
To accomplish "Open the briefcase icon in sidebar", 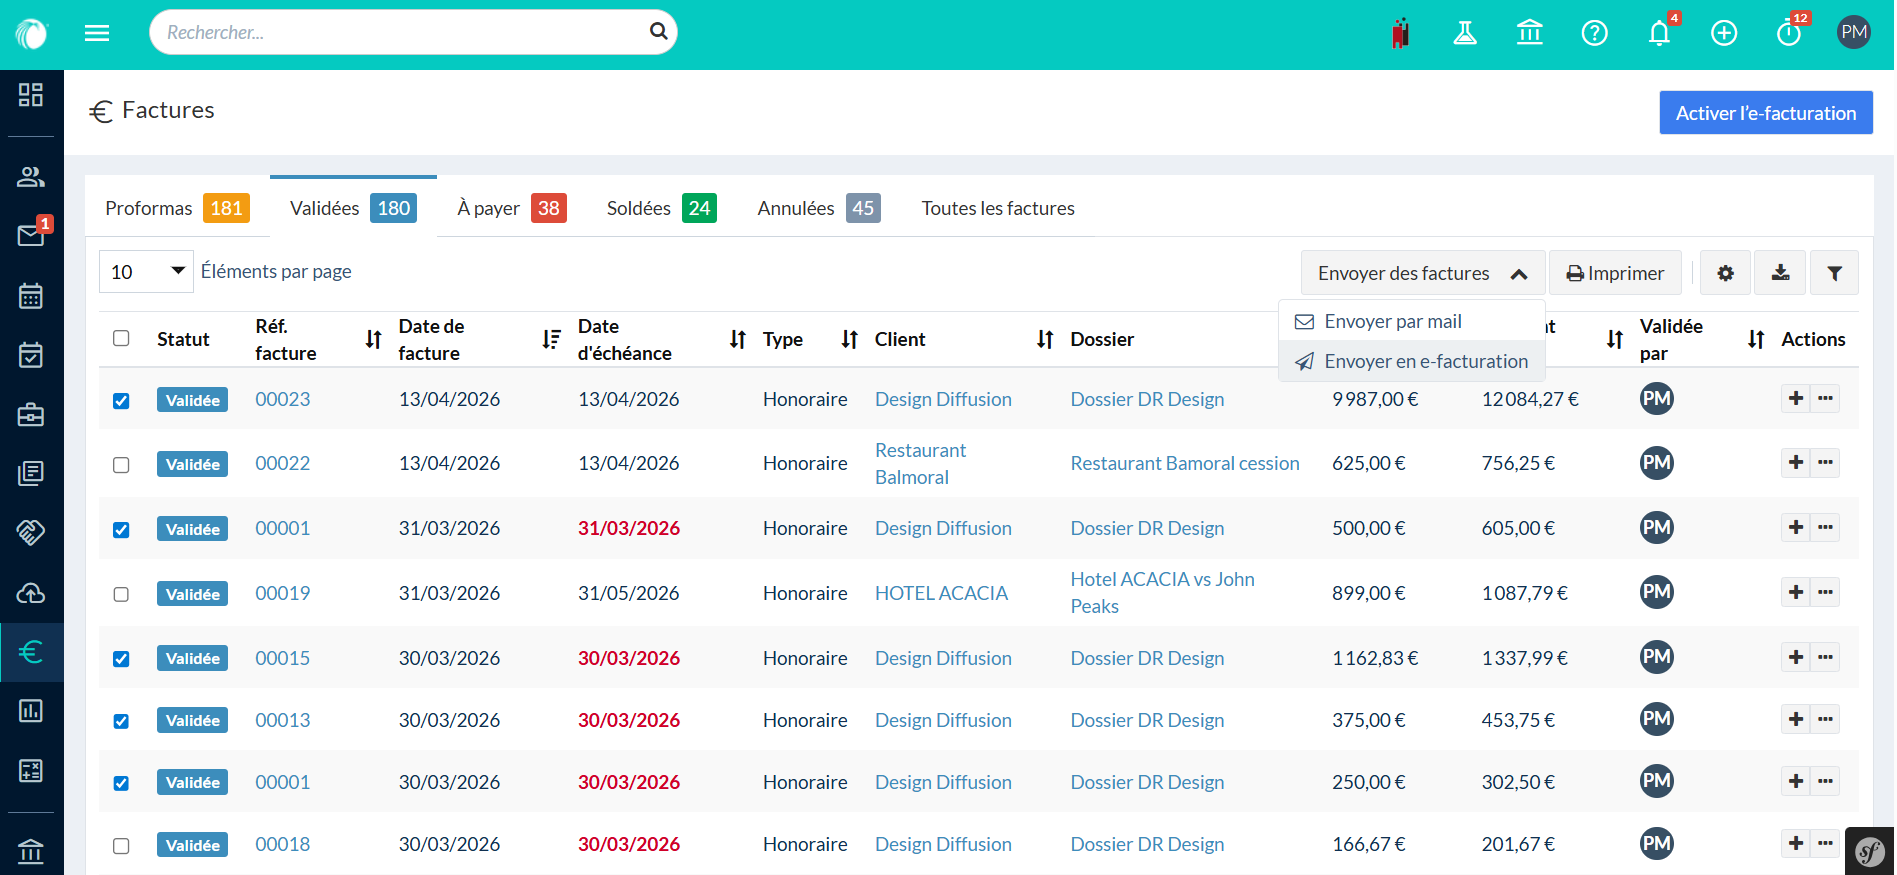I will click(31, 414).
